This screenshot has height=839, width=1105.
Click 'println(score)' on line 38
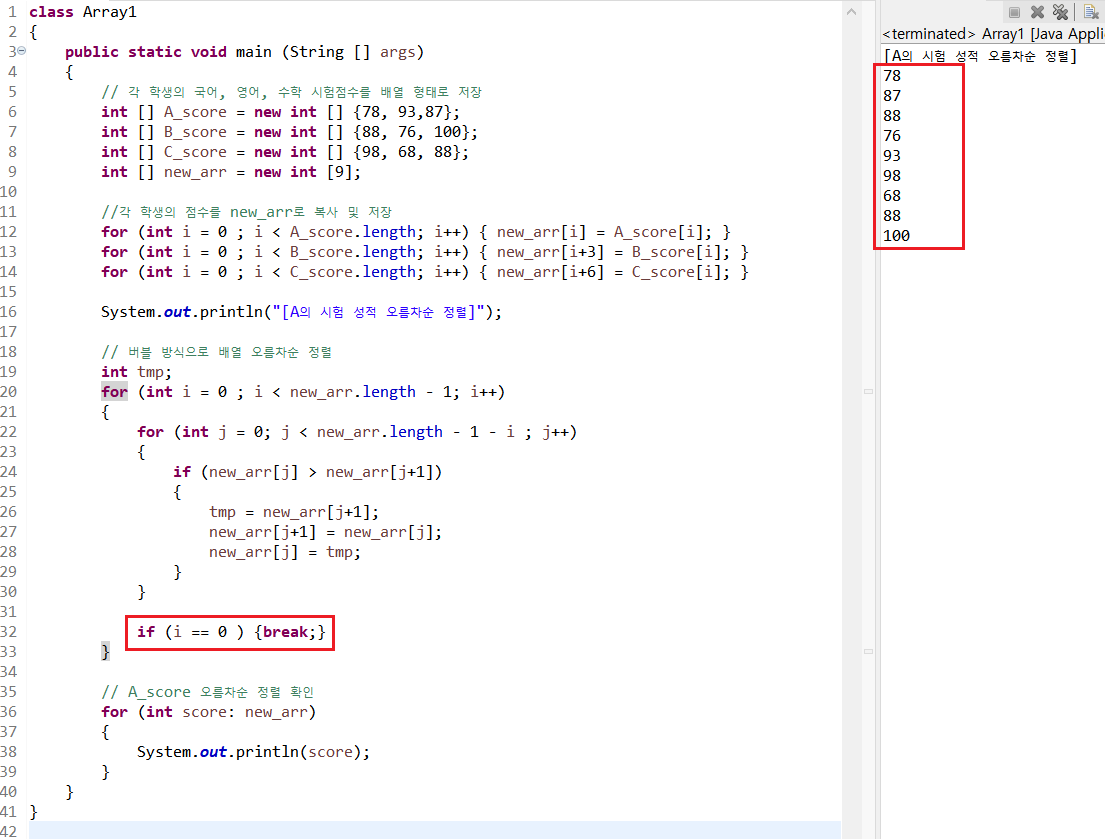(299, 752)
